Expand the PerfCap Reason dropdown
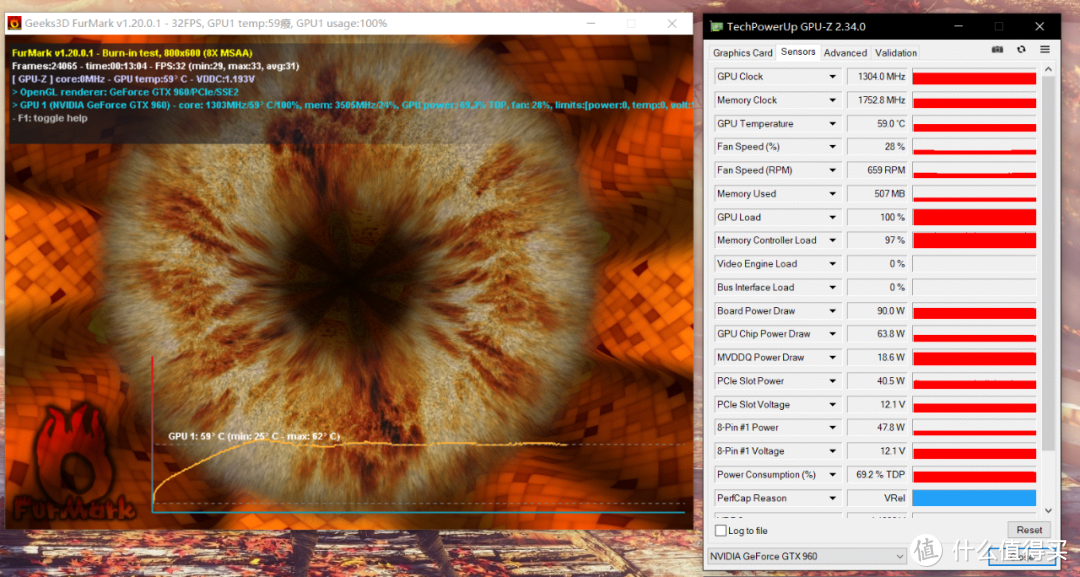 click(x=832, y=498)
